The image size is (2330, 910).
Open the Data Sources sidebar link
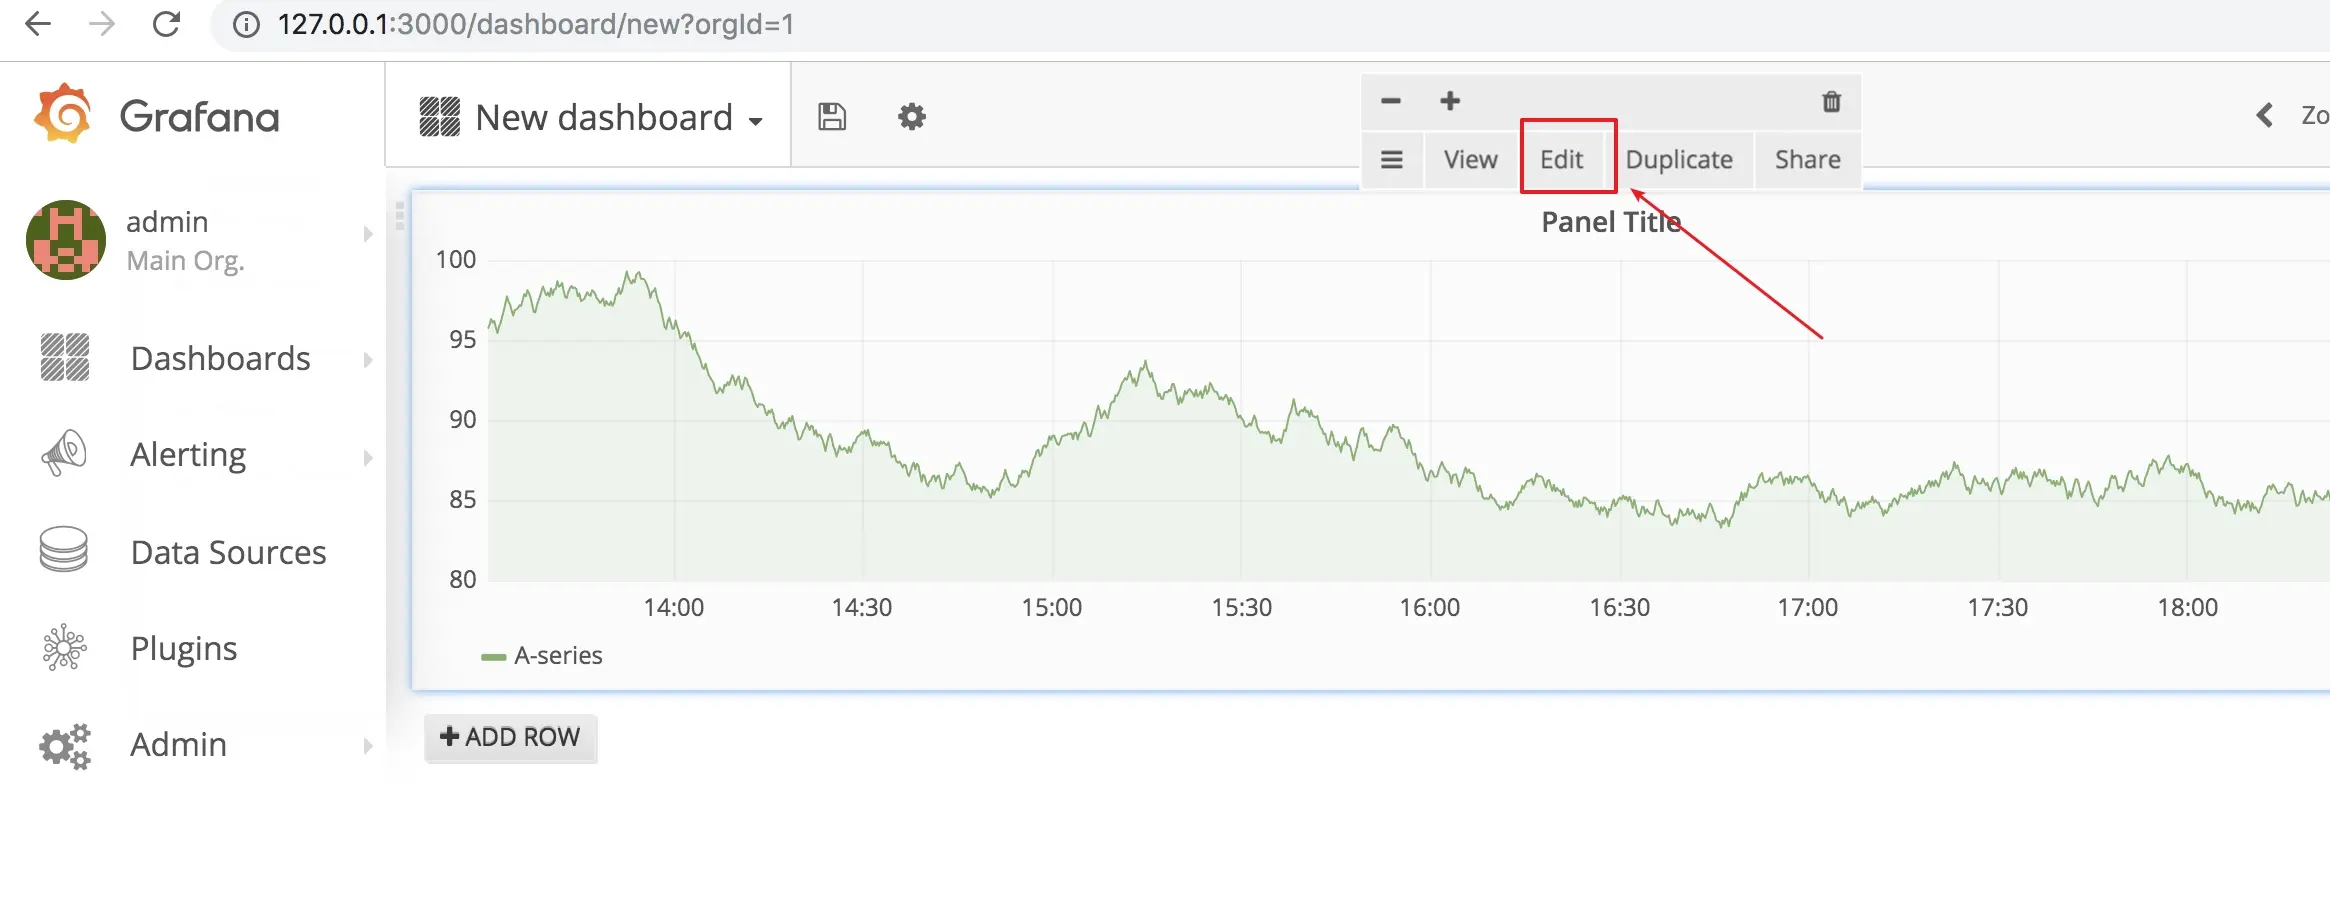click(x=228, y=552)
